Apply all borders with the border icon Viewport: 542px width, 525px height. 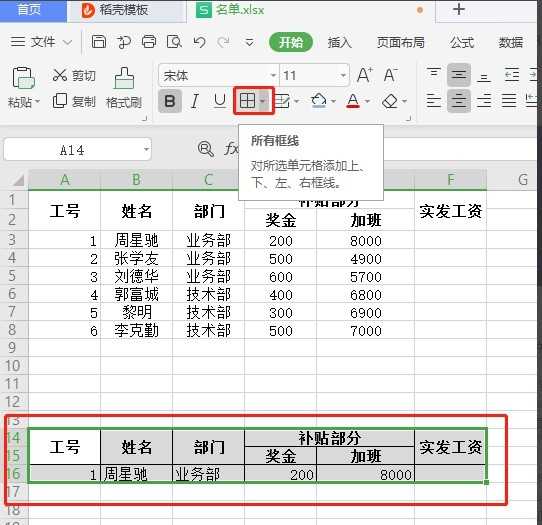pos(247,101)
